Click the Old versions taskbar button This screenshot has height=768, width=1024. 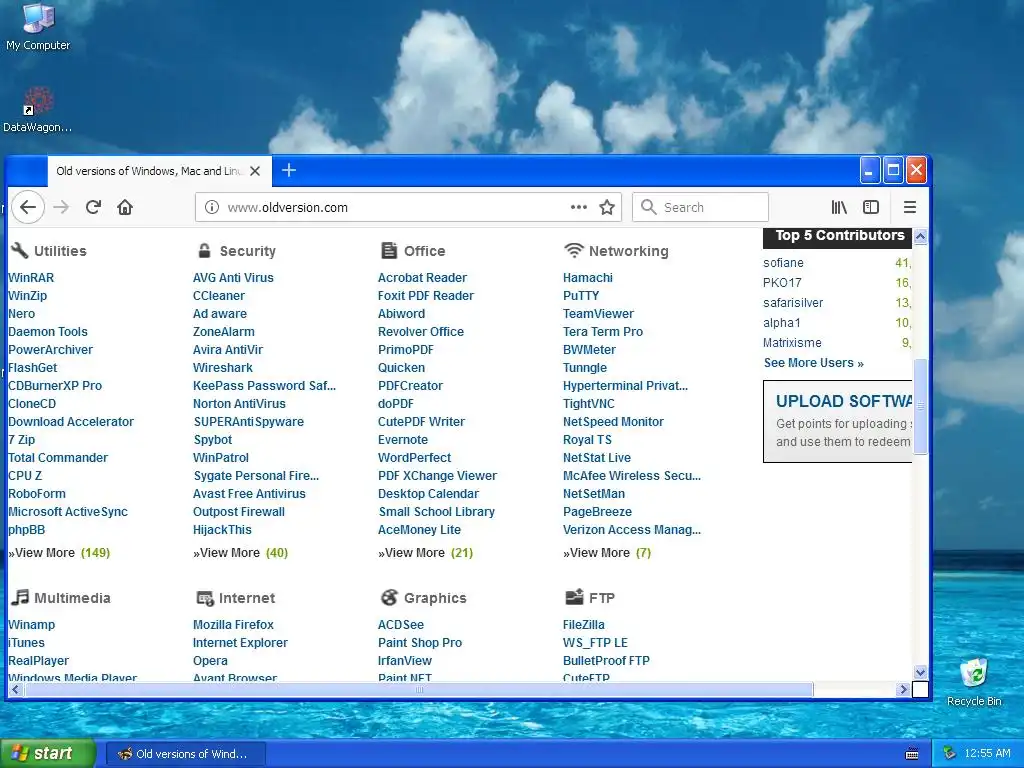point(185,754)
